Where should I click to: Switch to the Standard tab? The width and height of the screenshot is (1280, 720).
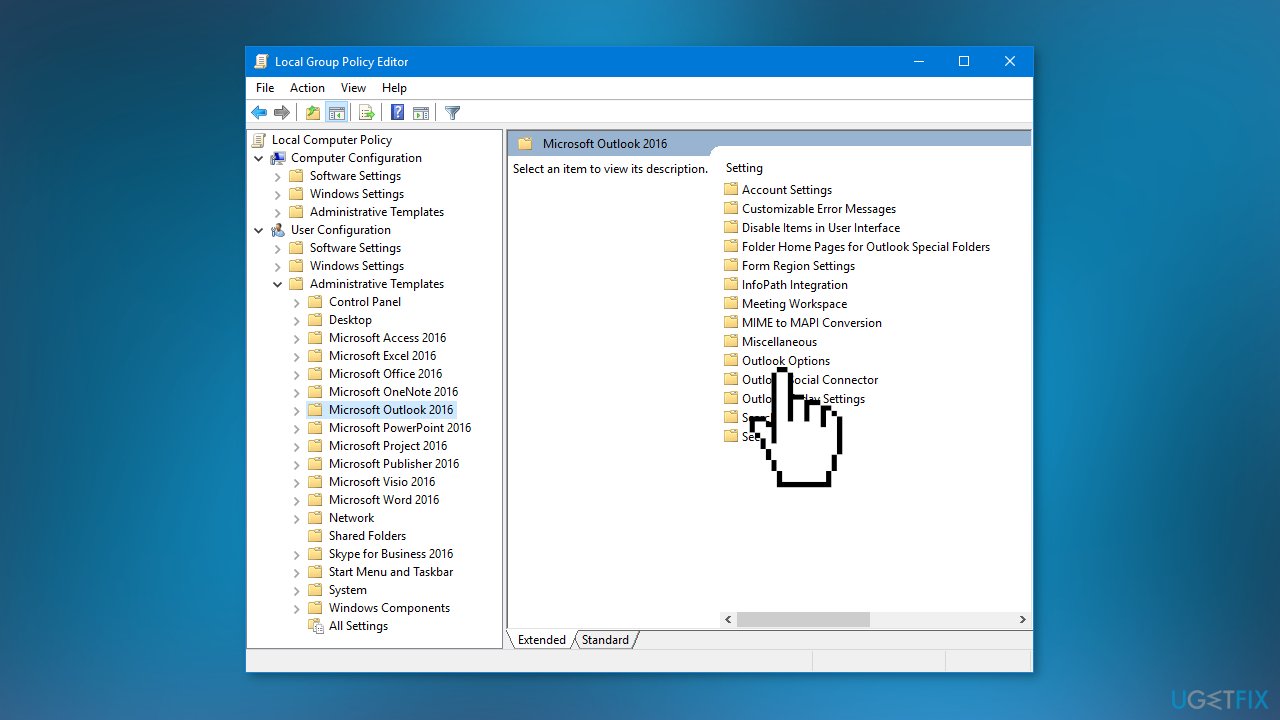tap(605, 640)
